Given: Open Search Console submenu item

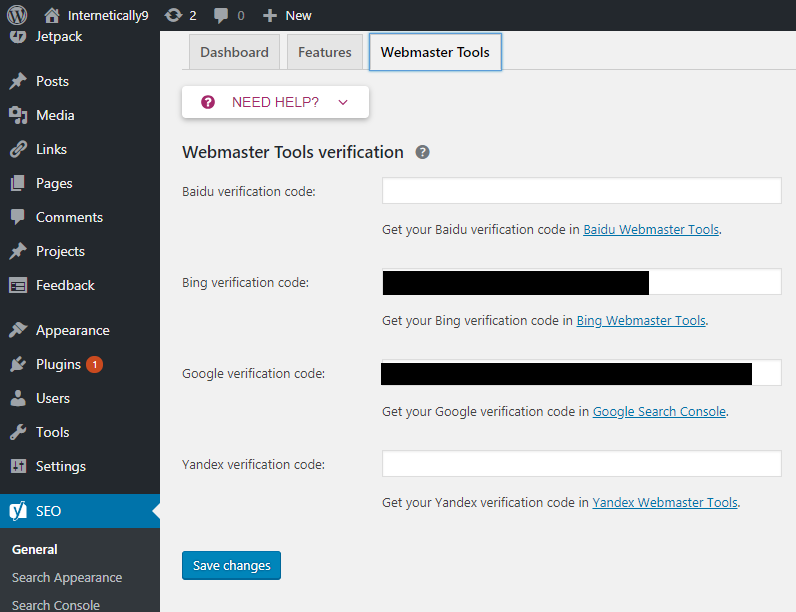Looking at the screenshot, I should click(x=56, y=605).
